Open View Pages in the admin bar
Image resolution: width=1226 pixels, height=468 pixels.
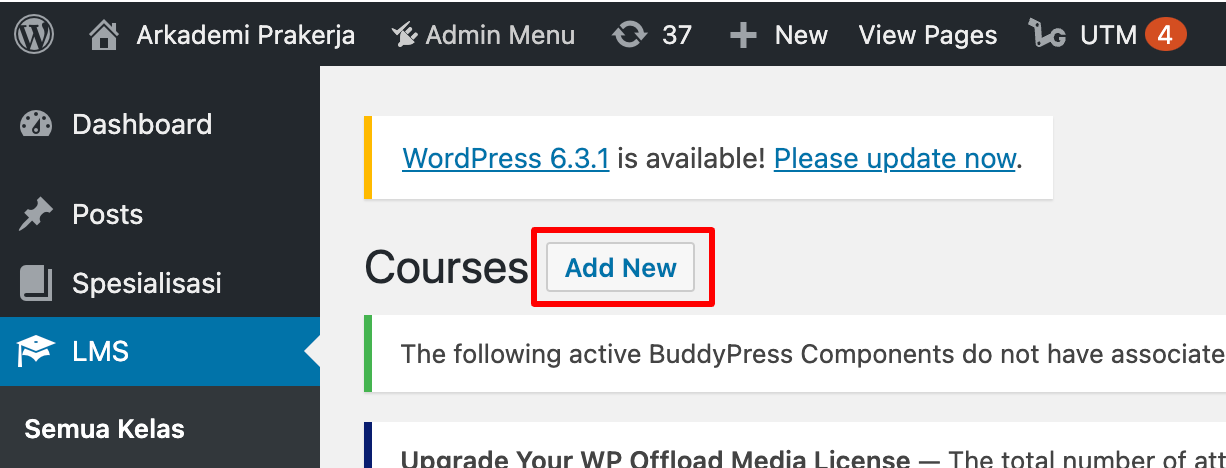928,35
